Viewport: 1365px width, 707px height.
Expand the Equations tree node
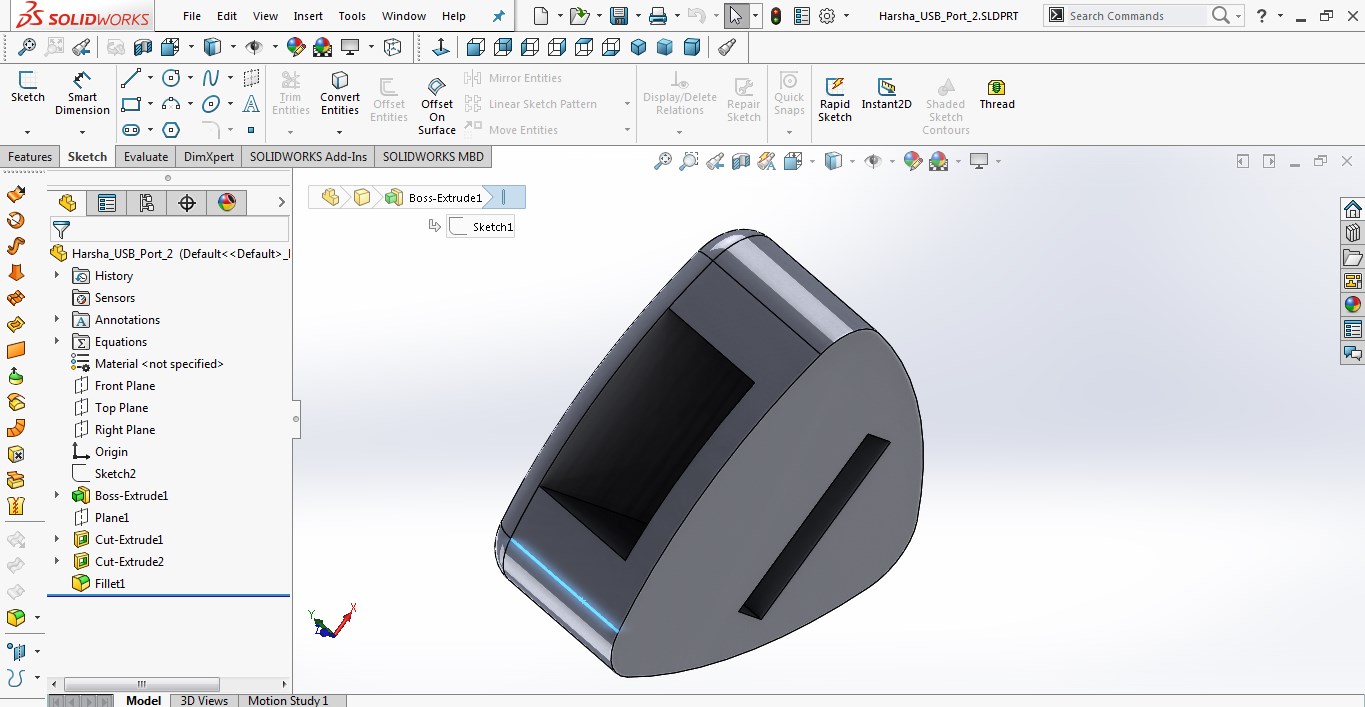coord(56,341)
